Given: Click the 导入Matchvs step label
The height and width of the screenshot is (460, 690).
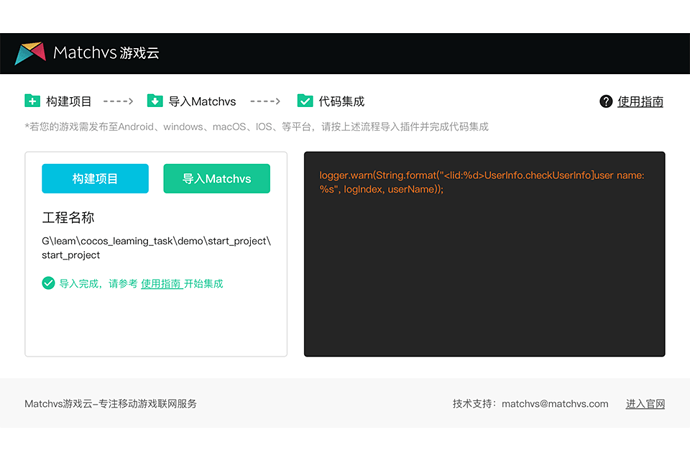Looking at the screenshot, I should (x=202, y=102).
